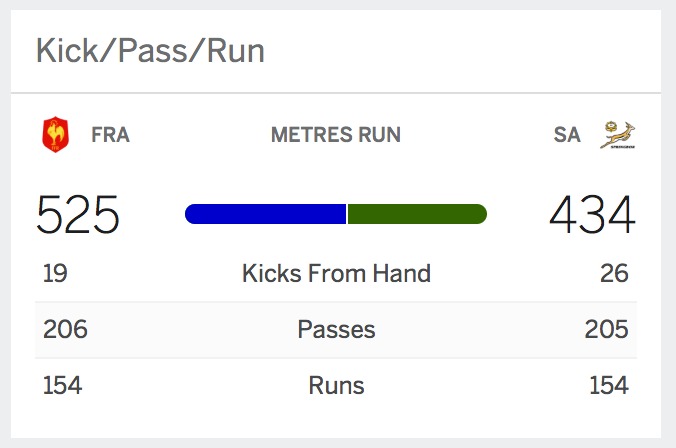
Task: Click the South Africa Springbok logo
Action: [618, 135]
